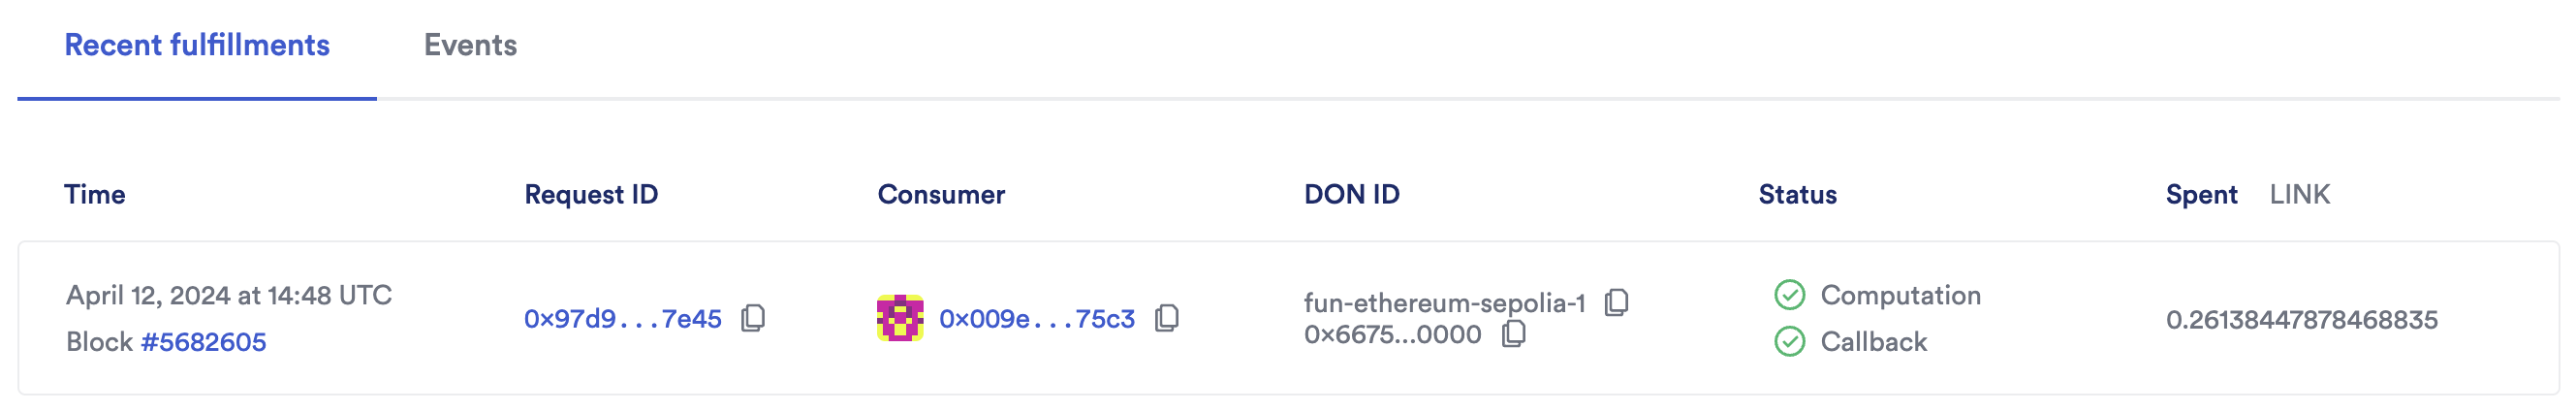Click the April 12, 2024 timestamp
The image size is (2576, 411).
click(x=229, y=295)
